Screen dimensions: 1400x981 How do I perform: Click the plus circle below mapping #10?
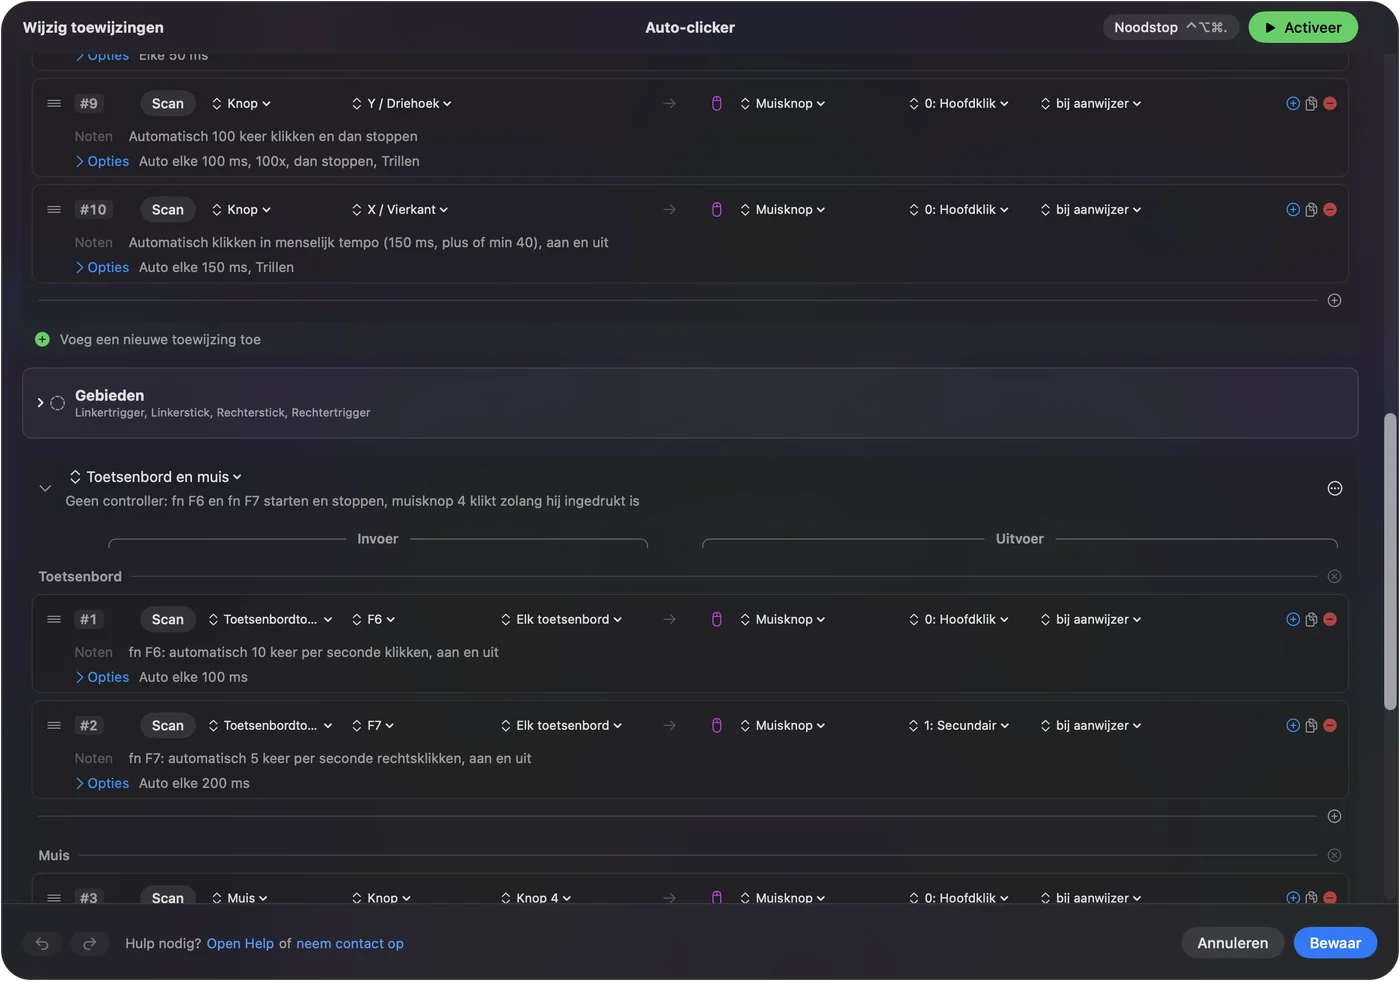[x=1334, y=301]
